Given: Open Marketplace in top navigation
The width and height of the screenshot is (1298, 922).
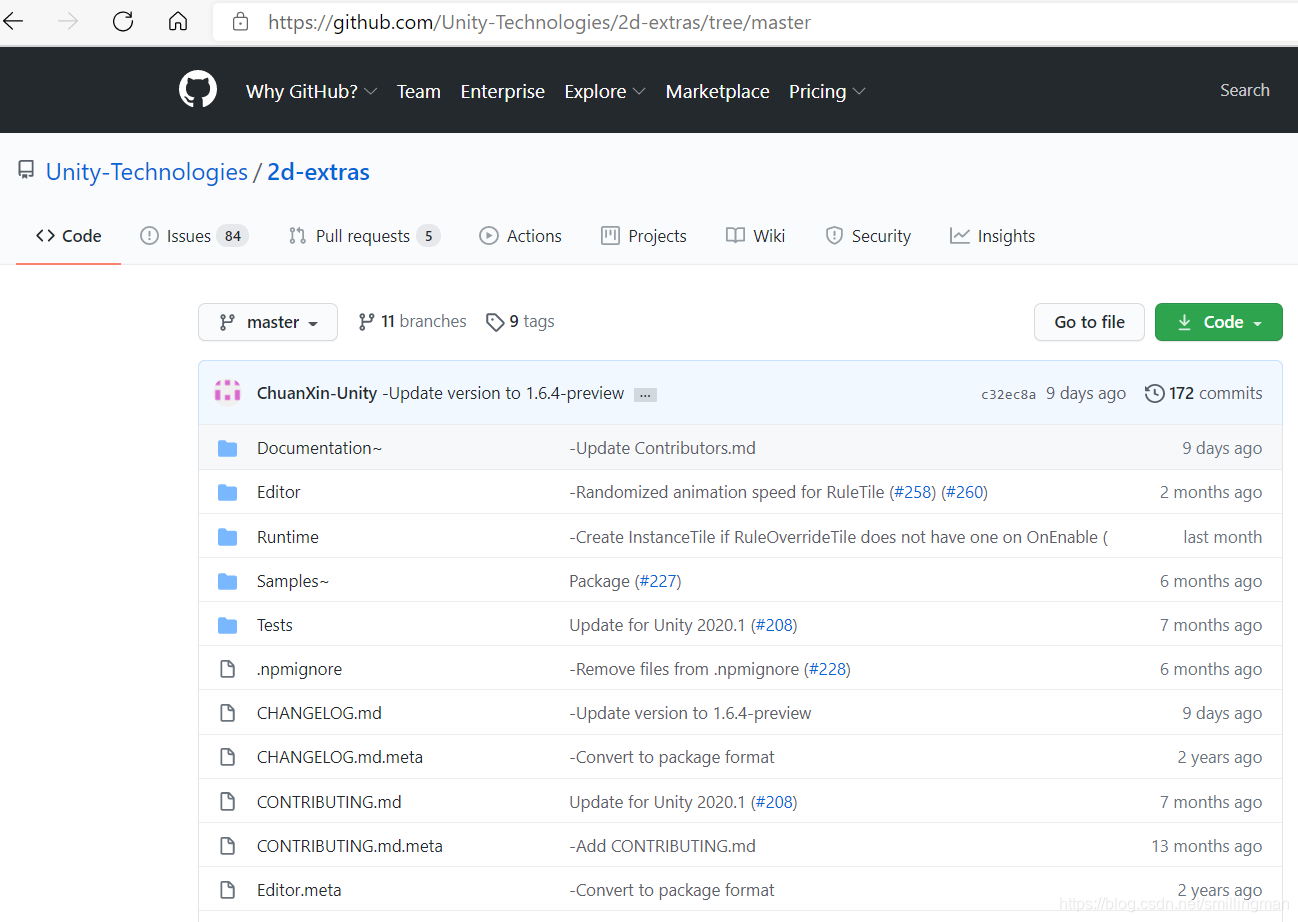Looking at the screenshot, I should (717, 91).
